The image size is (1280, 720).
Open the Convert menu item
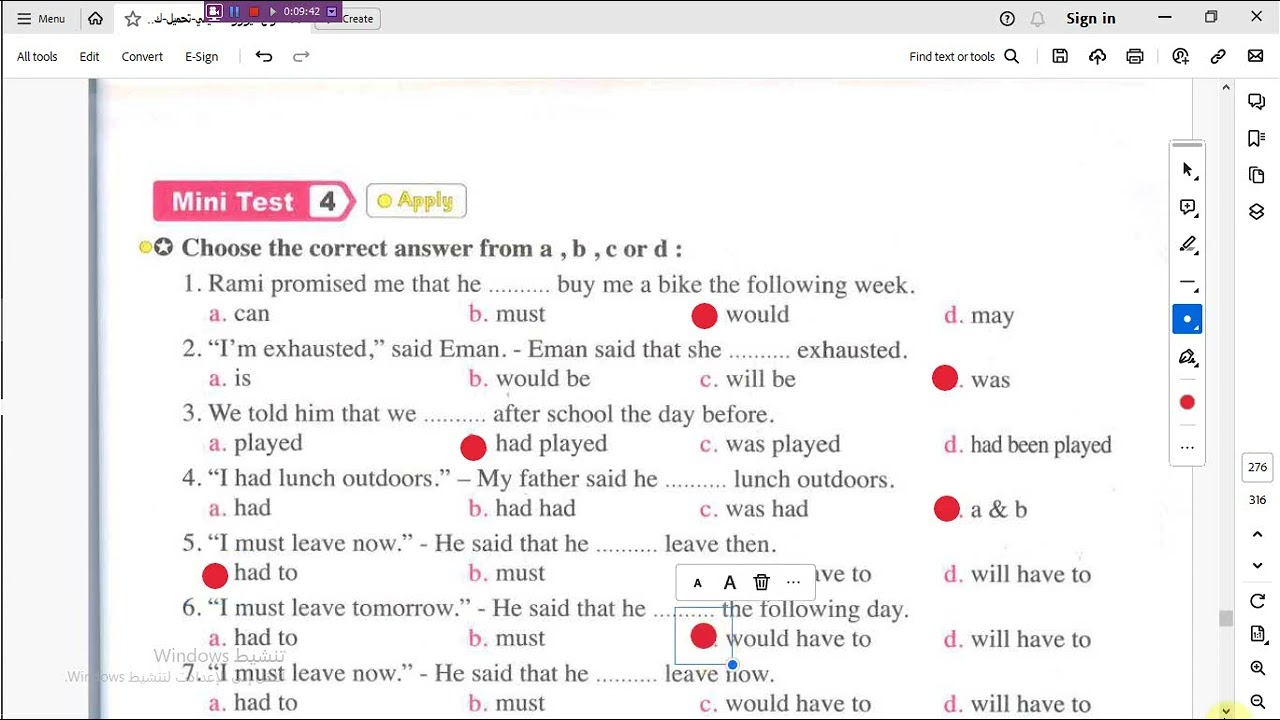142,57
